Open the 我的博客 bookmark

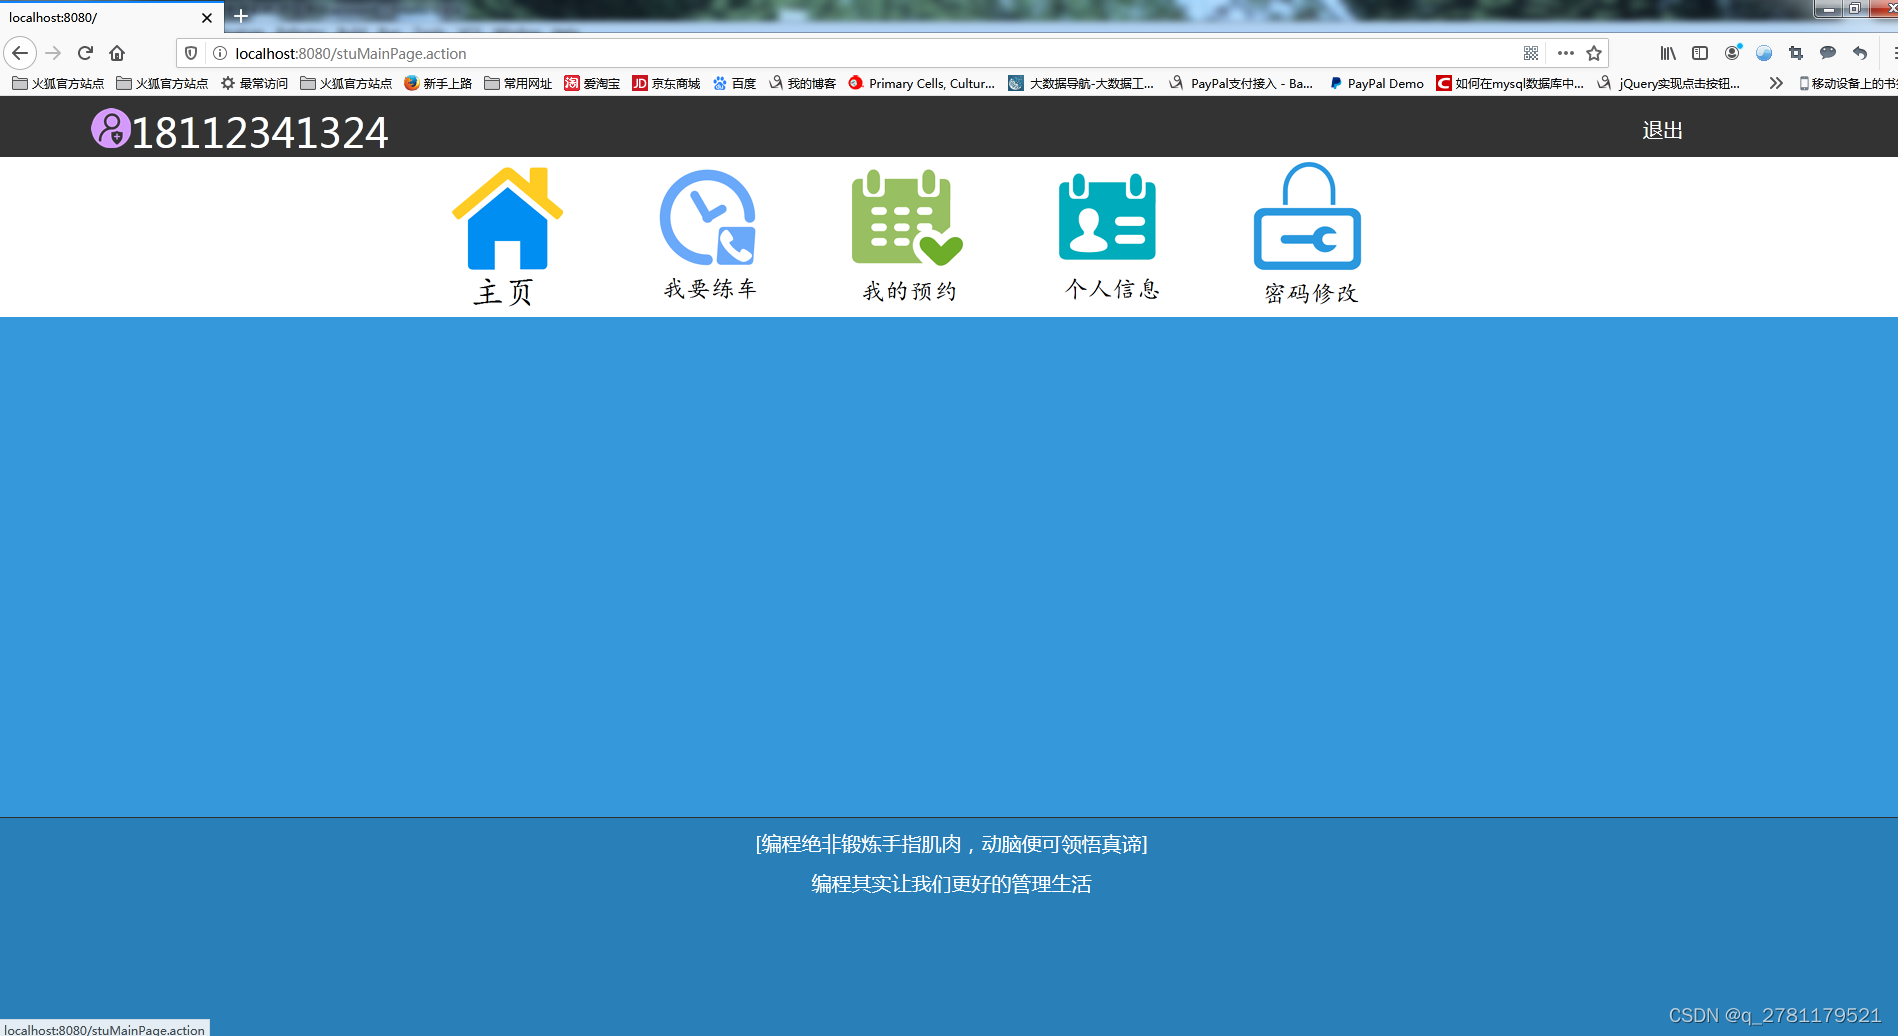803,83
